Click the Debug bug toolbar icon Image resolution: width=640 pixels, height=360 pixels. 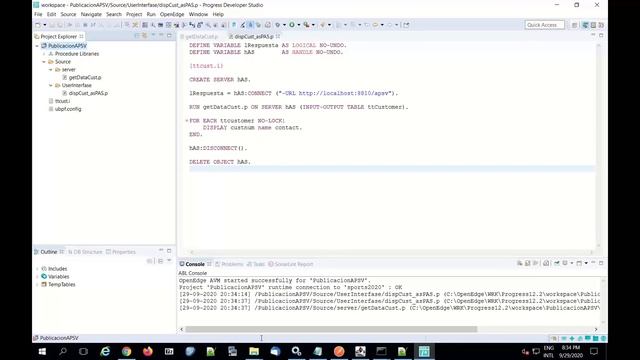[278, 25]
